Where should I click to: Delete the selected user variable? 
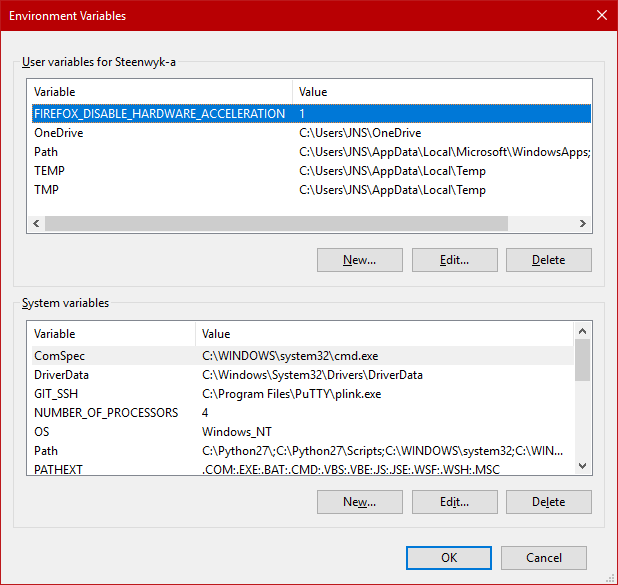point(548,260)
